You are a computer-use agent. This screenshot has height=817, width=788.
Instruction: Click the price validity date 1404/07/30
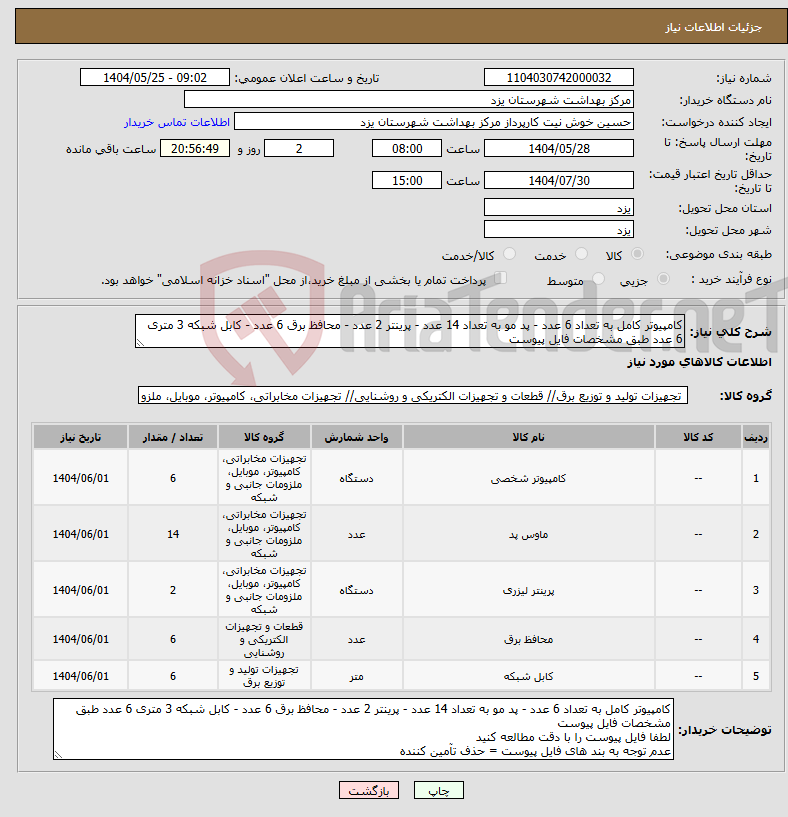pyautogui.click(x=559, y=180)
